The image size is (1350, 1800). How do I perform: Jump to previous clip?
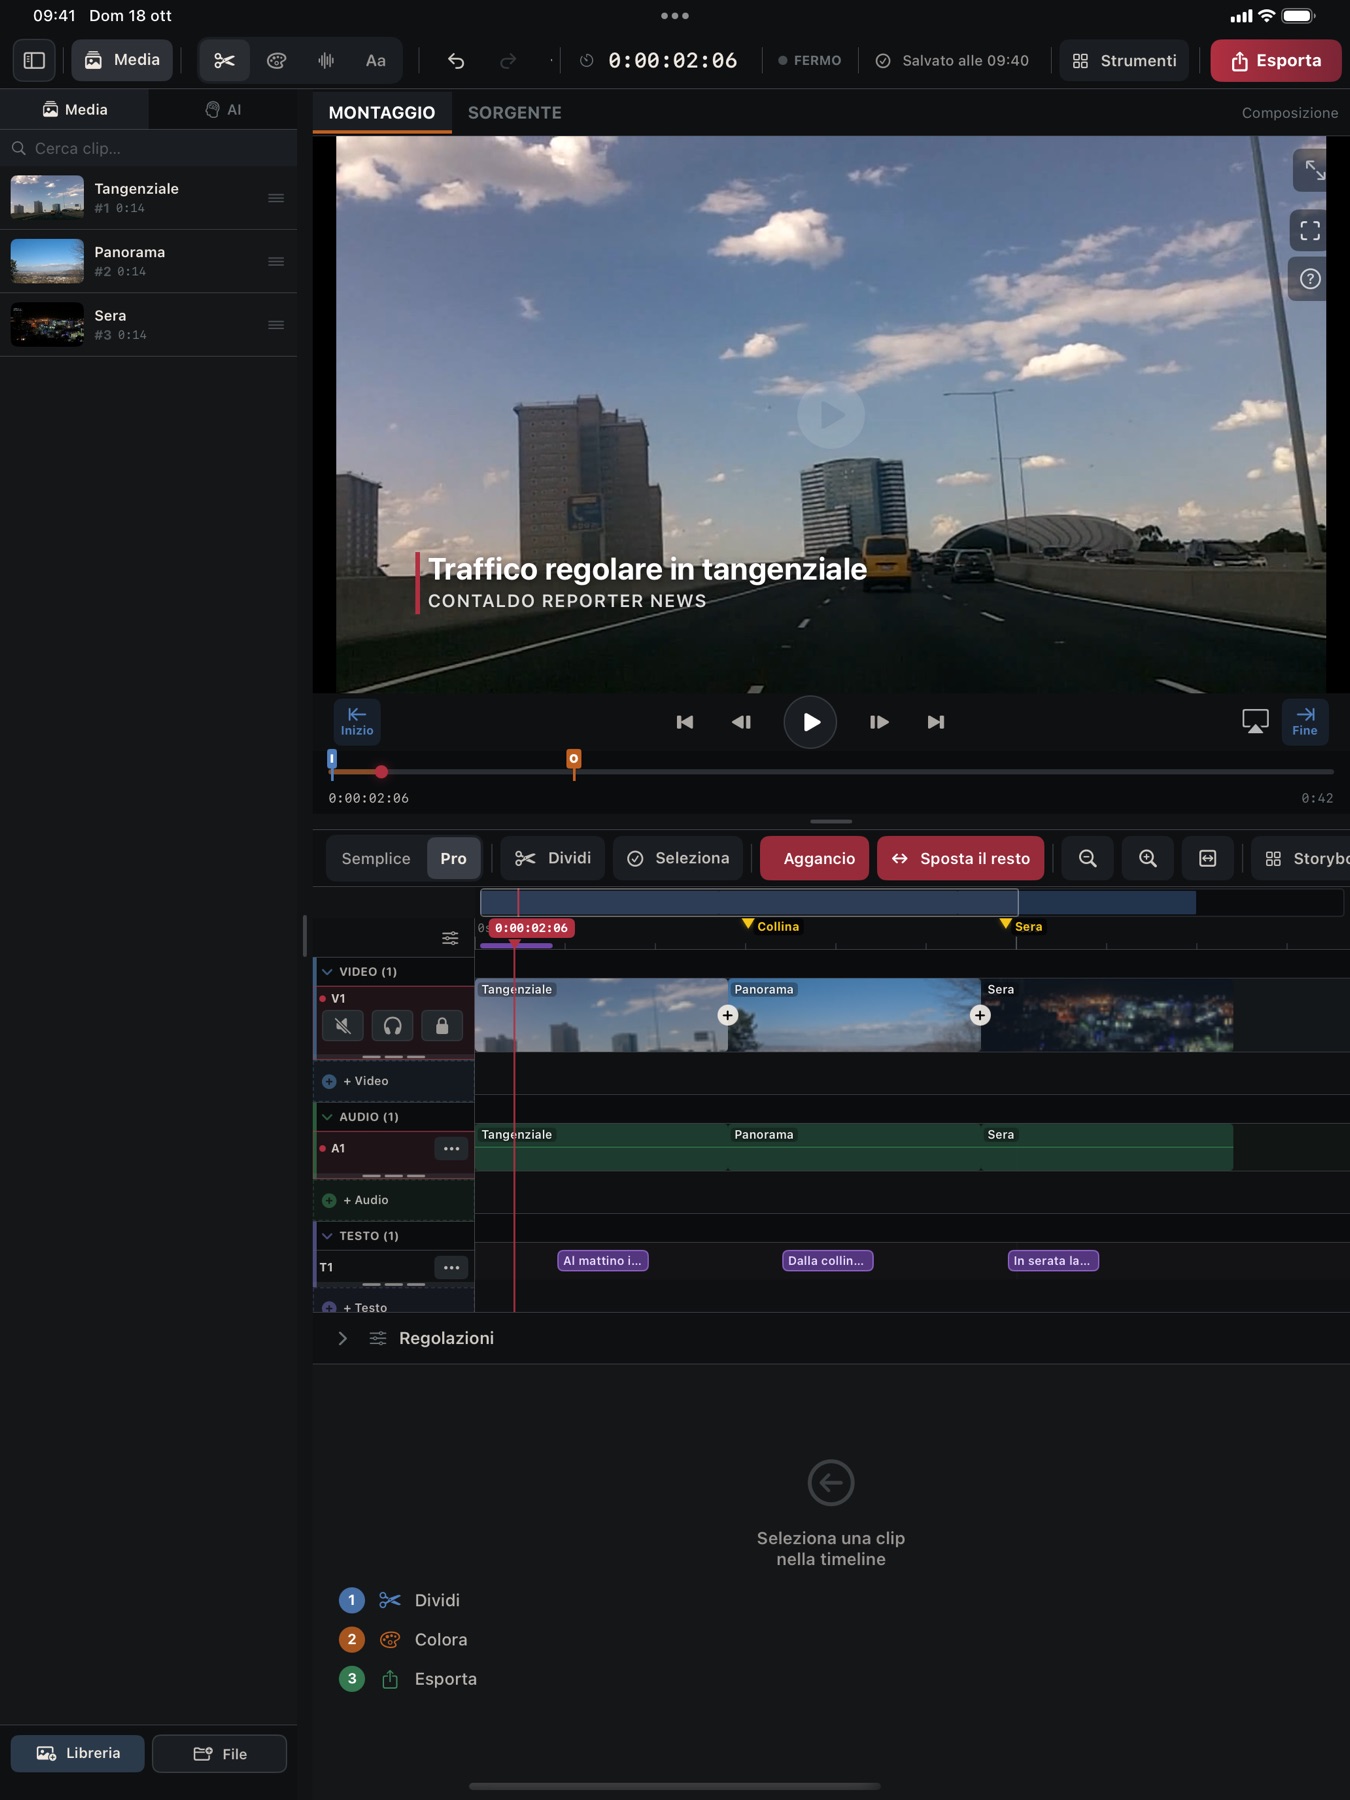685,722
